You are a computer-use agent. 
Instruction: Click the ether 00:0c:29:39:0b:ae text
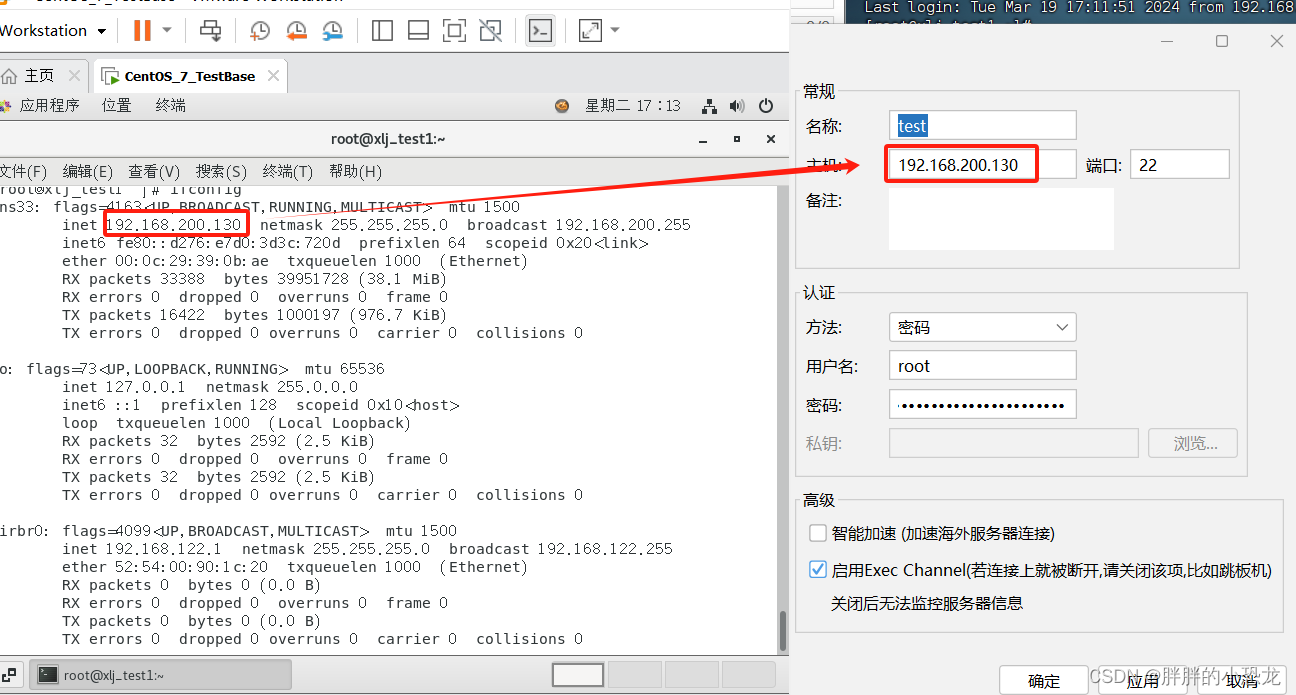click(165, 261)
